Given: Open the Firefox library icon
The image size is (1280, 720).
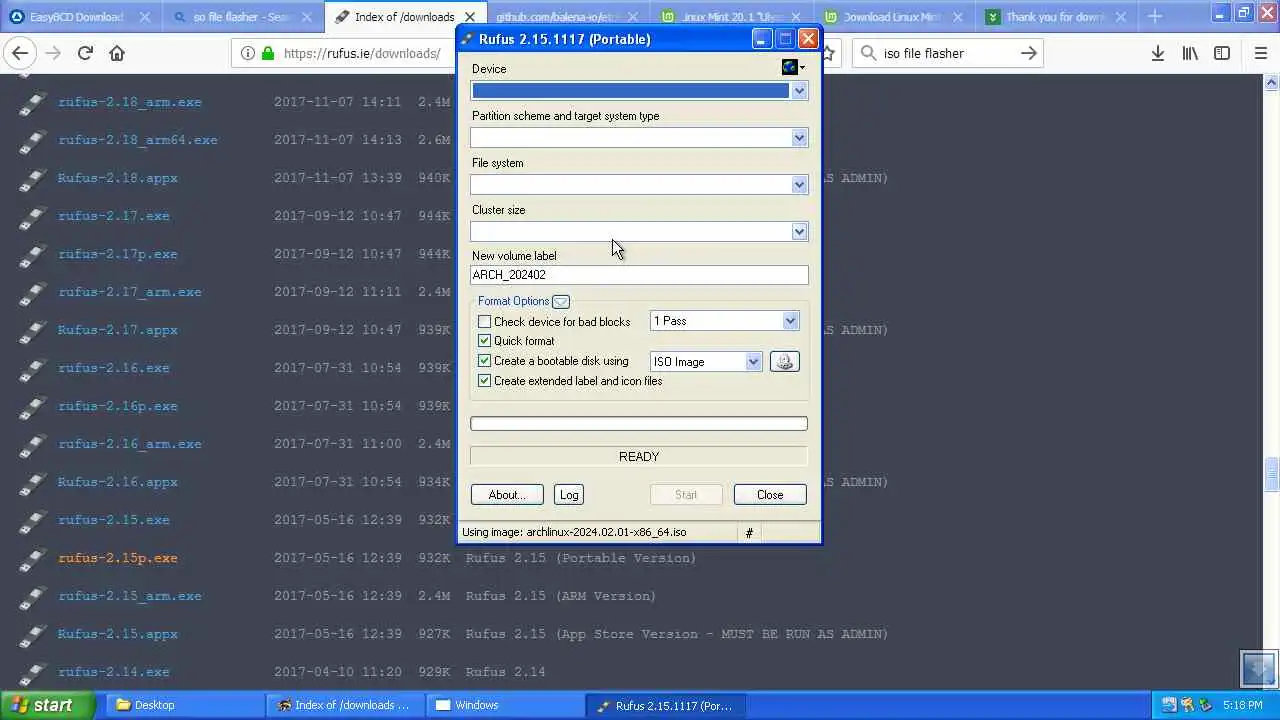Looking at the screenshot, I should [1190, 53].
